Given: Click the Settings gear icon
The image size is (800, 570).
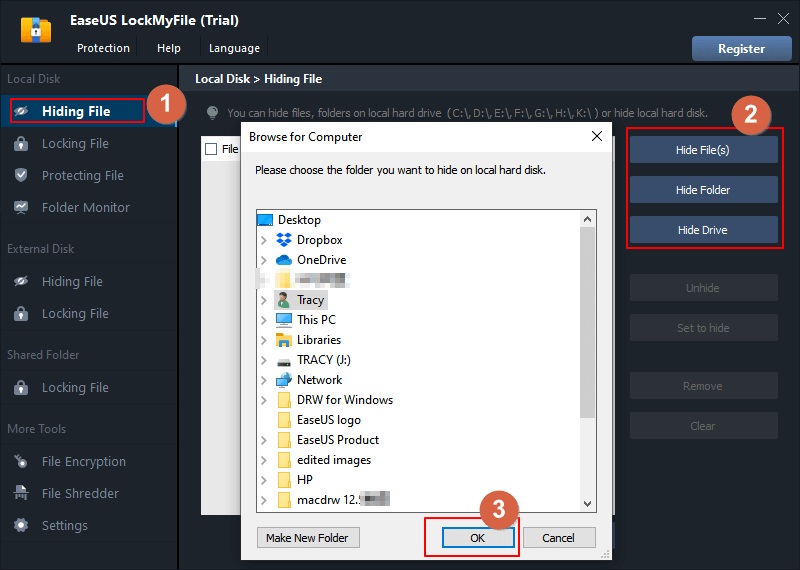Looking at the screenshot, I should tap(21, 525).
